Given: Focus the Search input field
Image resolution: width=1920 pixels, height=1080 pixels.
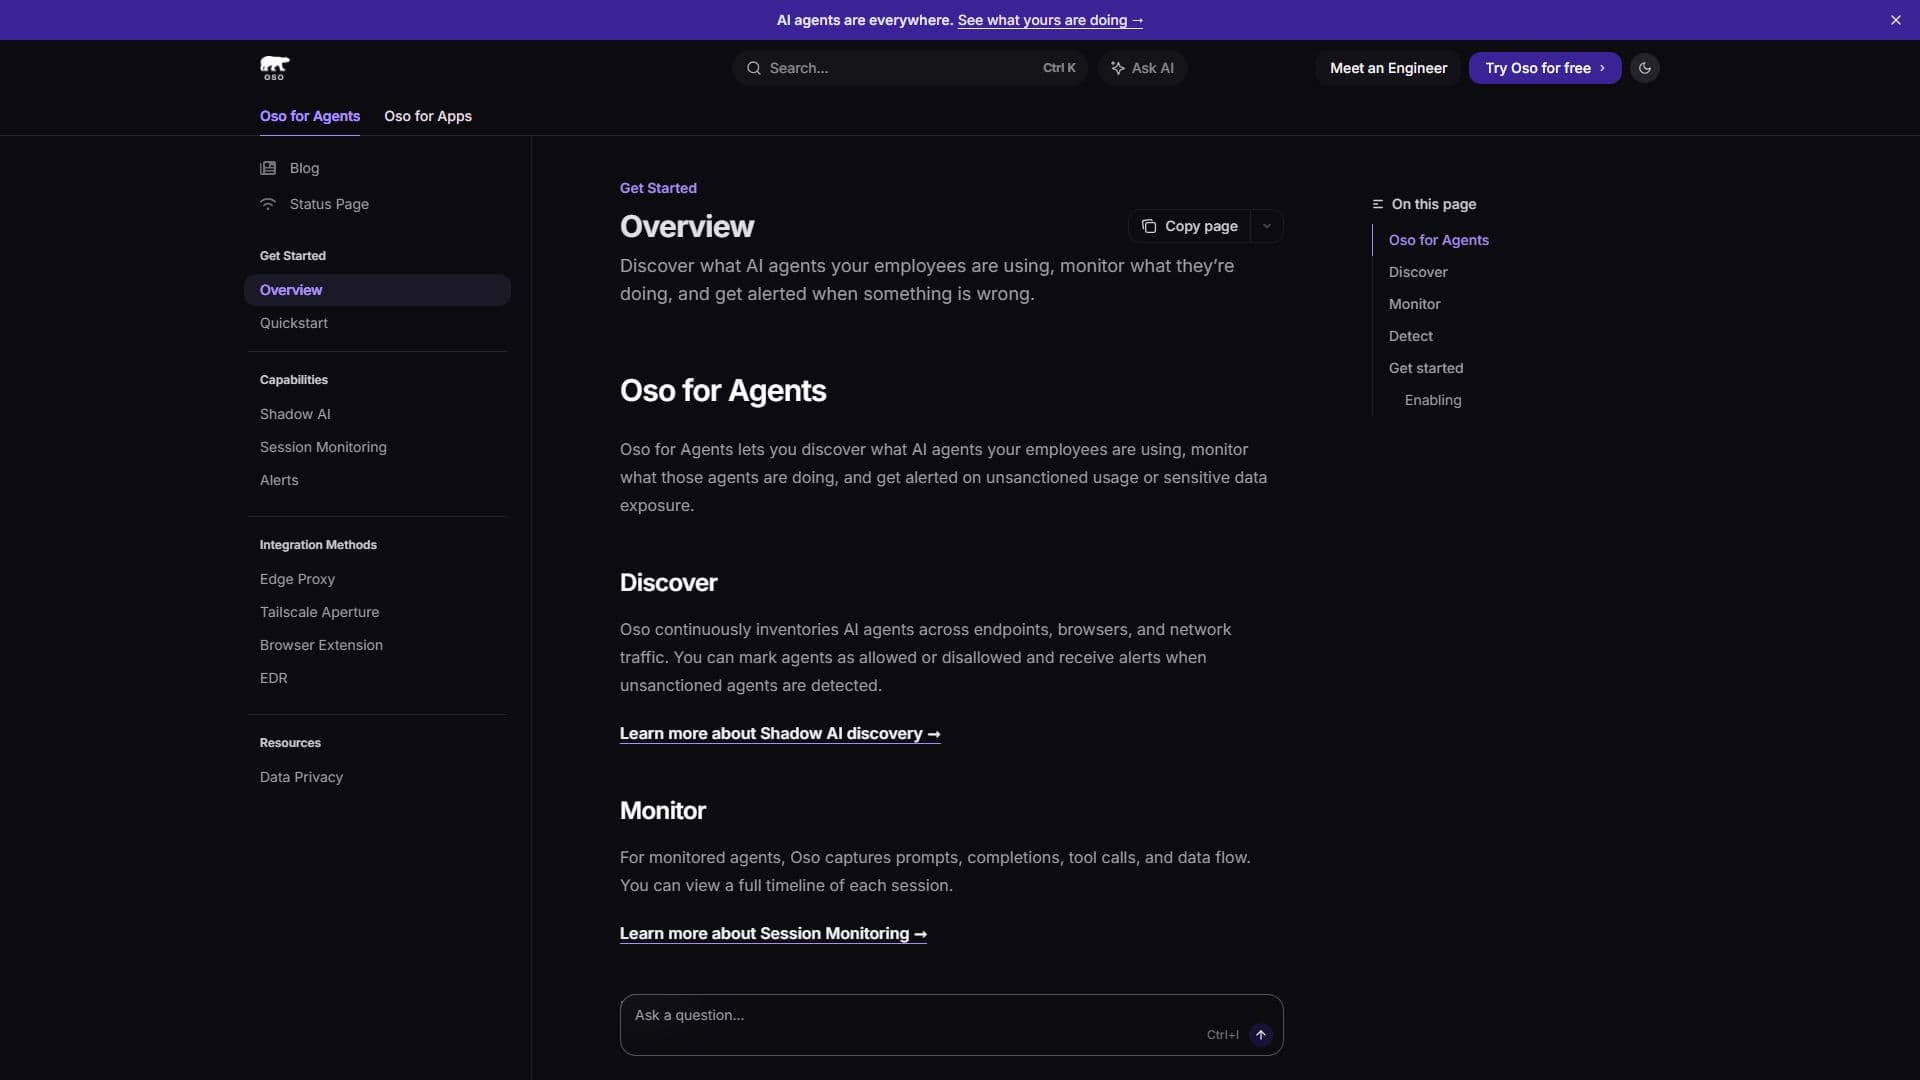Looking at the screenshot, I should [909, 68].
